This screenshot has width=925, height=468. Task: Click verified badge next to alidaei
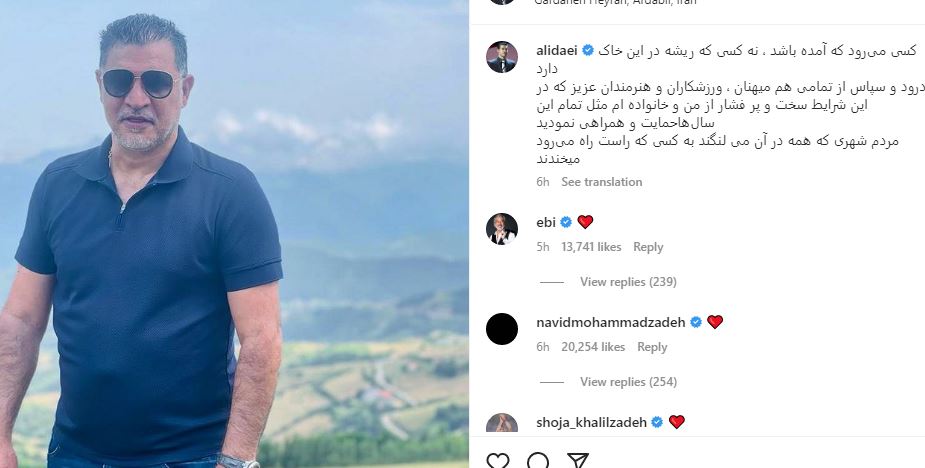(588, 51)
